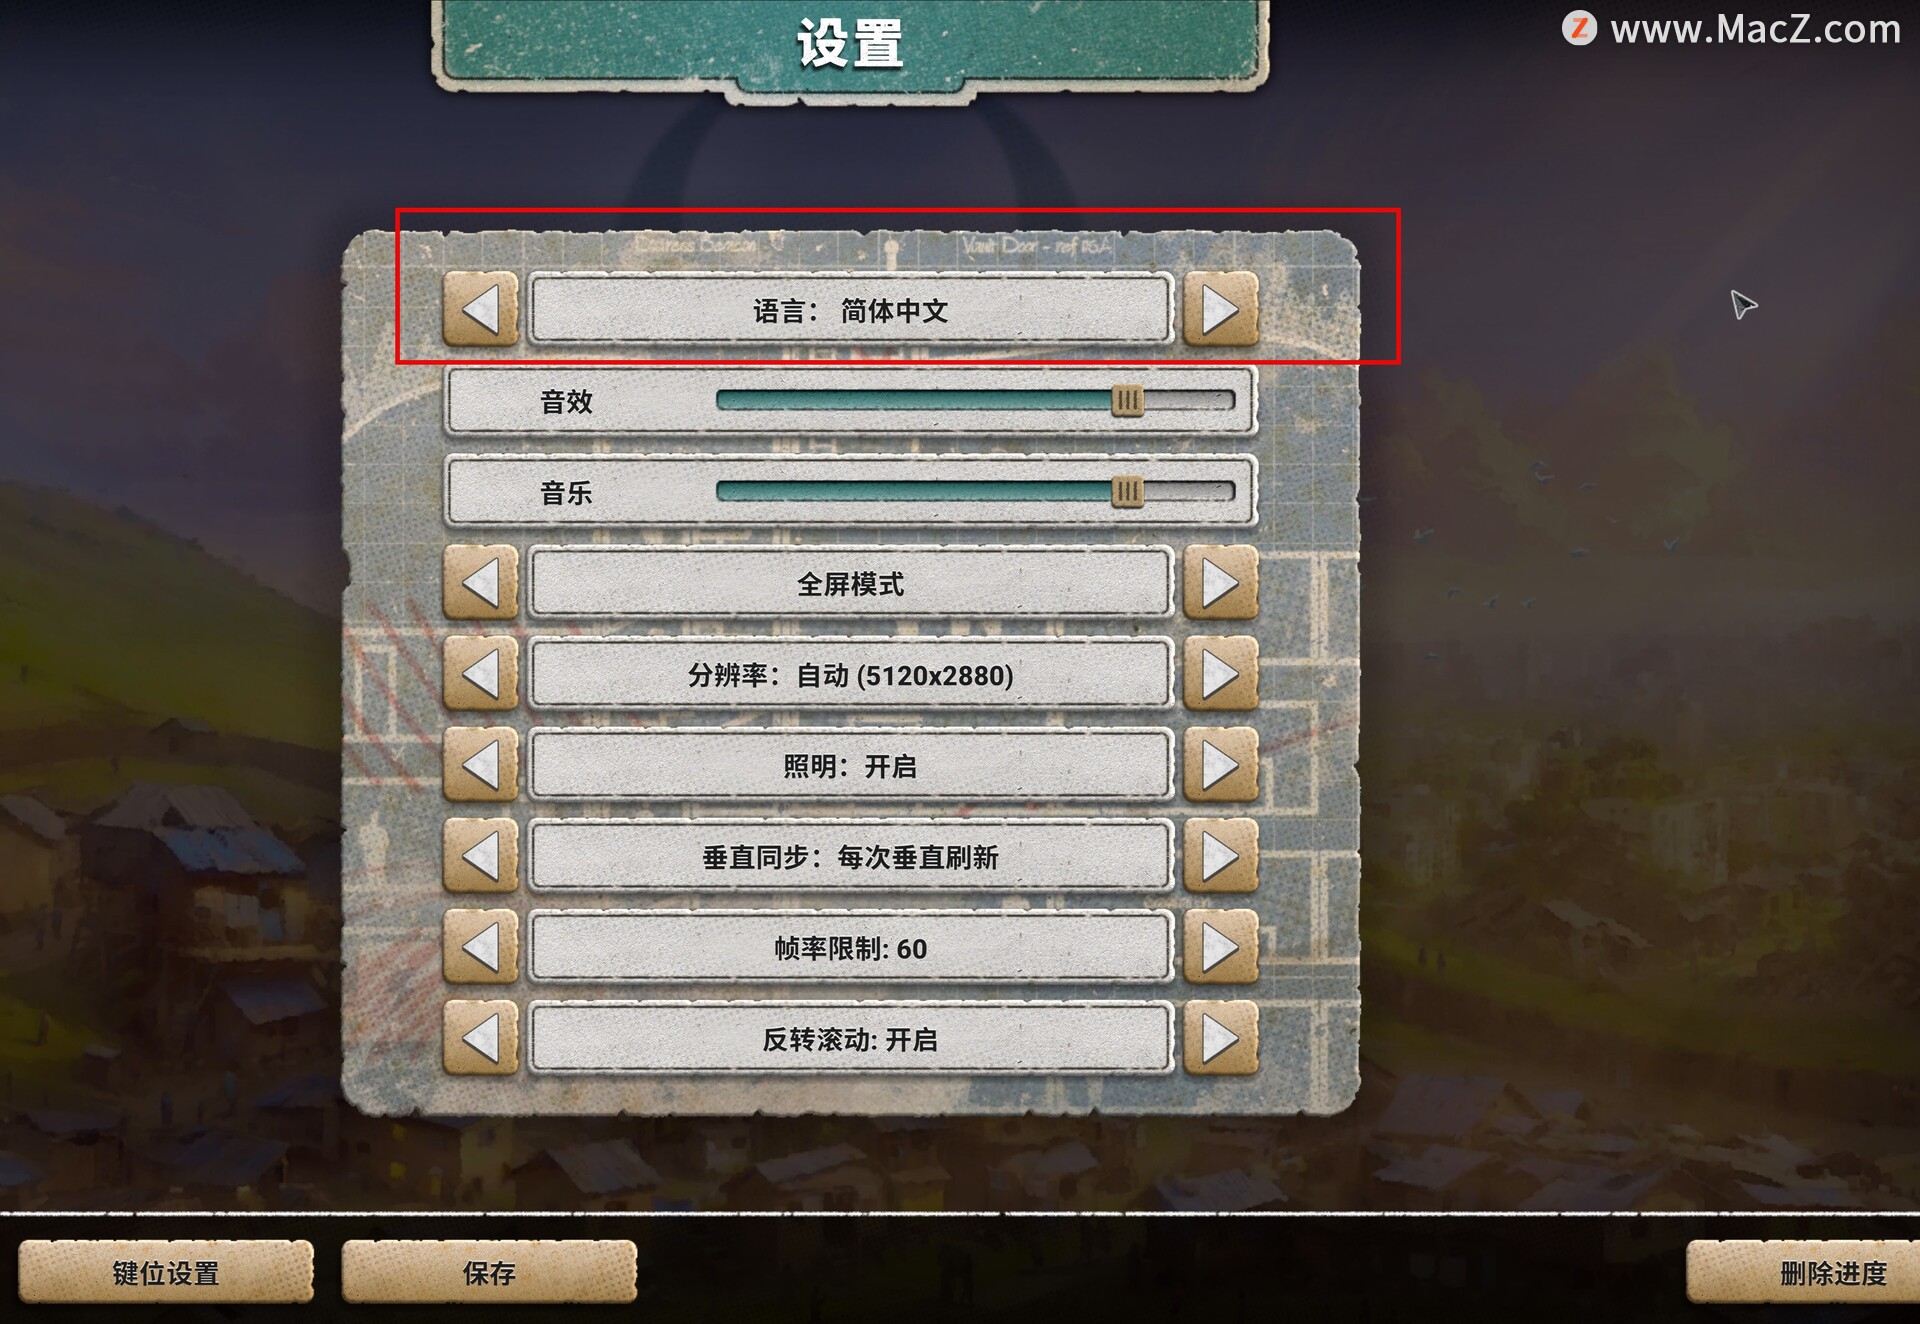Click the 语言: 简体中文 option bar
1920x1324 pixels.
pos(851,310)
